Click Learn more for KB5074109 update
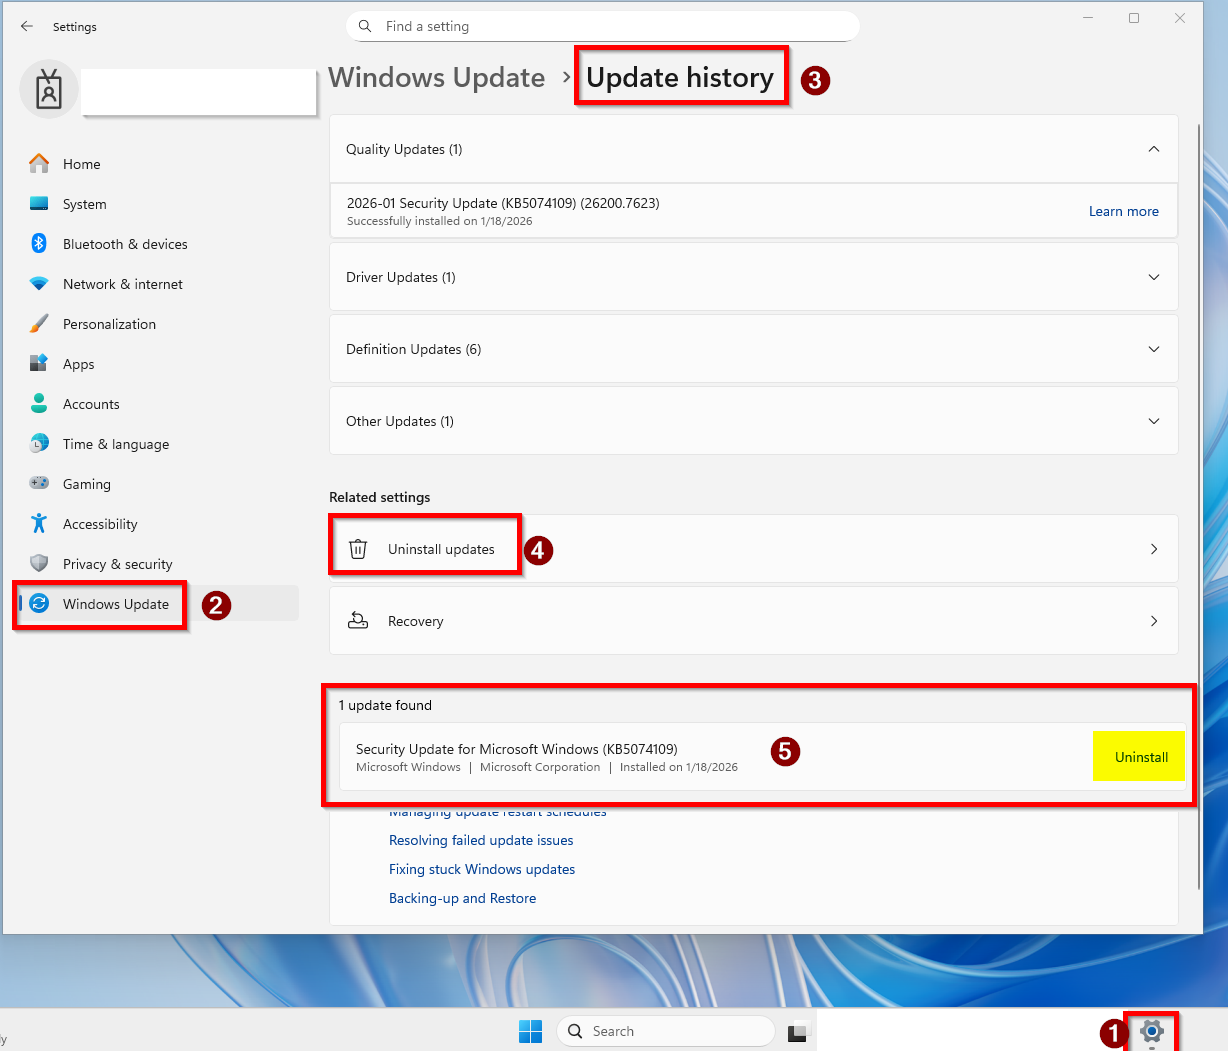This screenshot has height=1051, width=1228. (1124, 211)
